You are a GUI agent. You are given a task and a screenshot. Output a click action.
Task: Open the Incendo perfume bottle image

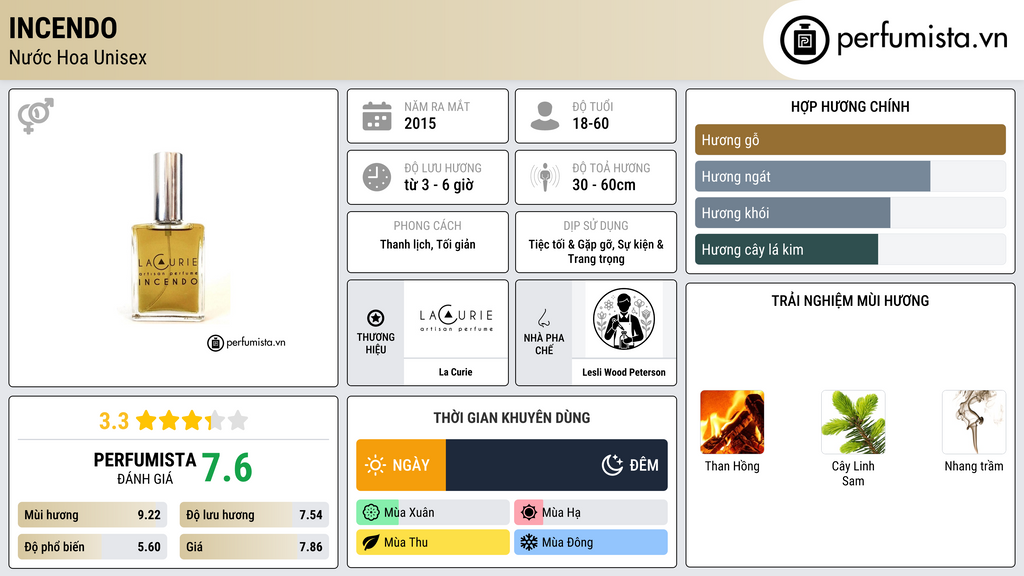[168, 236]
